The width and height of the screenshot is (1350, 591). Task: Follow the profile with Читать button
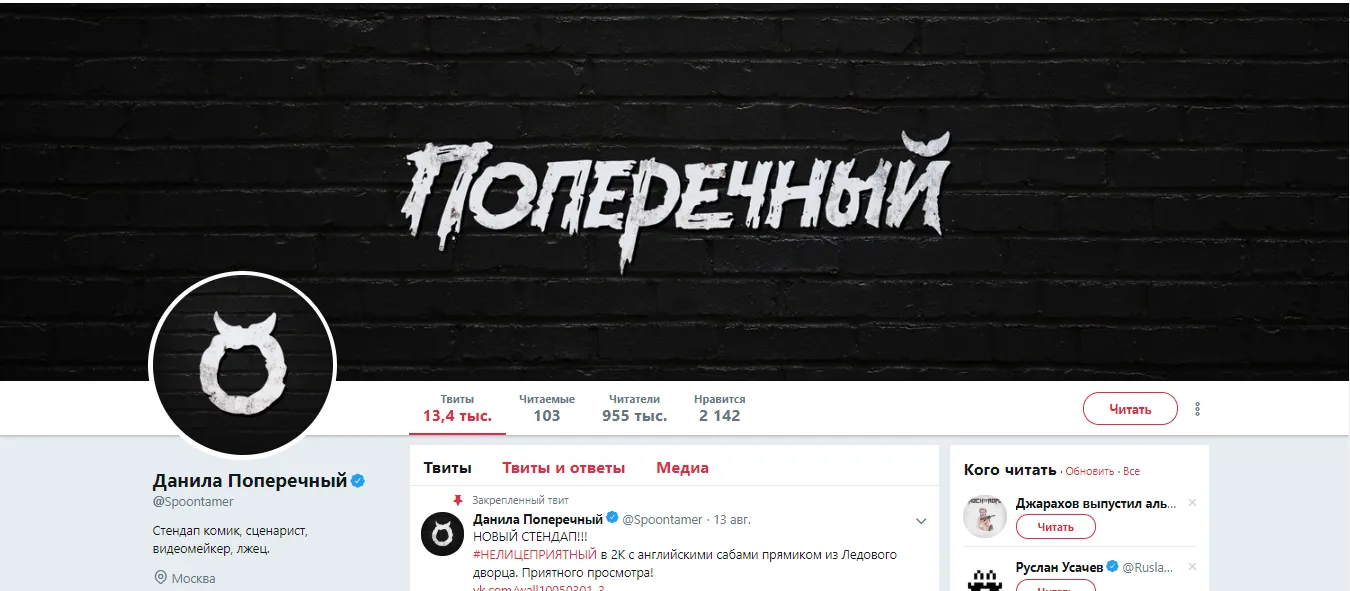[1130, 409]
